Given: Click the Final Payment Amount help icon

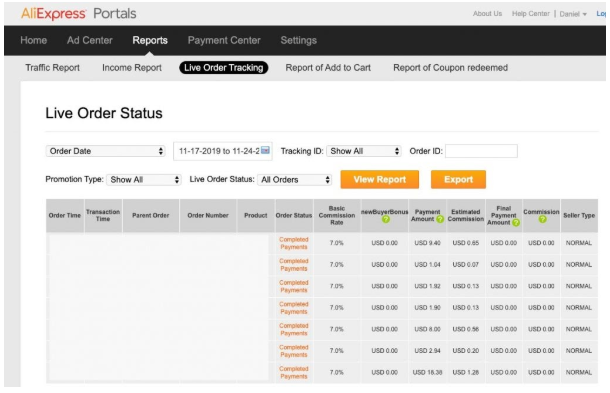Looking at the screenshot, I should [x=516, y=223].
